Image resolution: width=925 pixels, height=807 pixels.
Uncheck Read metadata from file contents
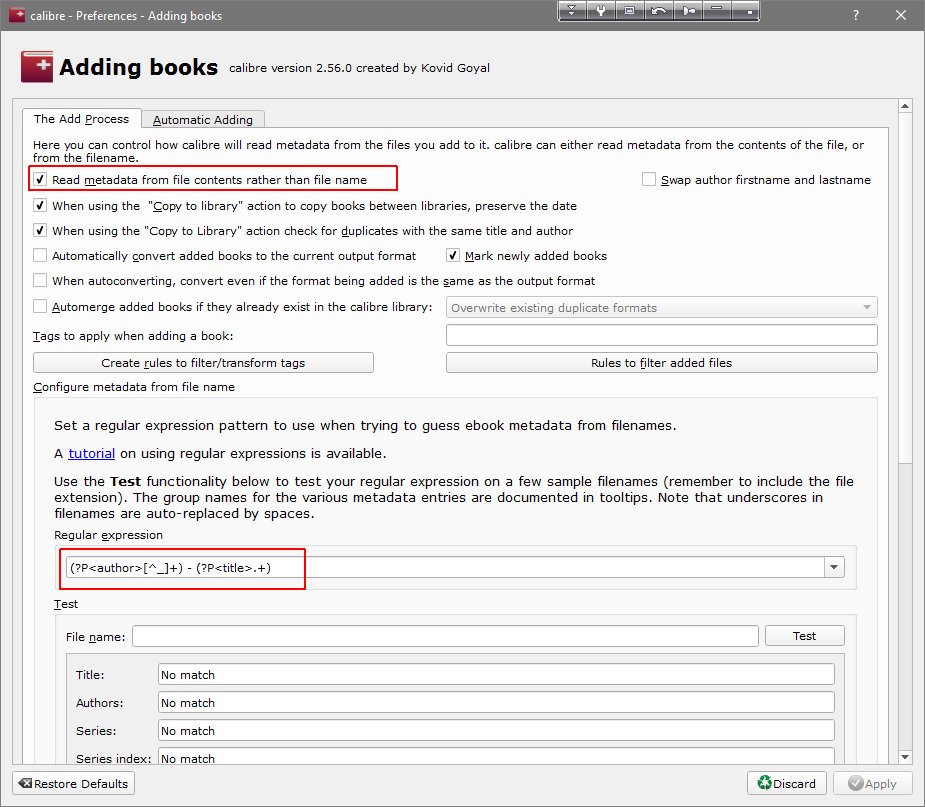[x=40, y=179]
